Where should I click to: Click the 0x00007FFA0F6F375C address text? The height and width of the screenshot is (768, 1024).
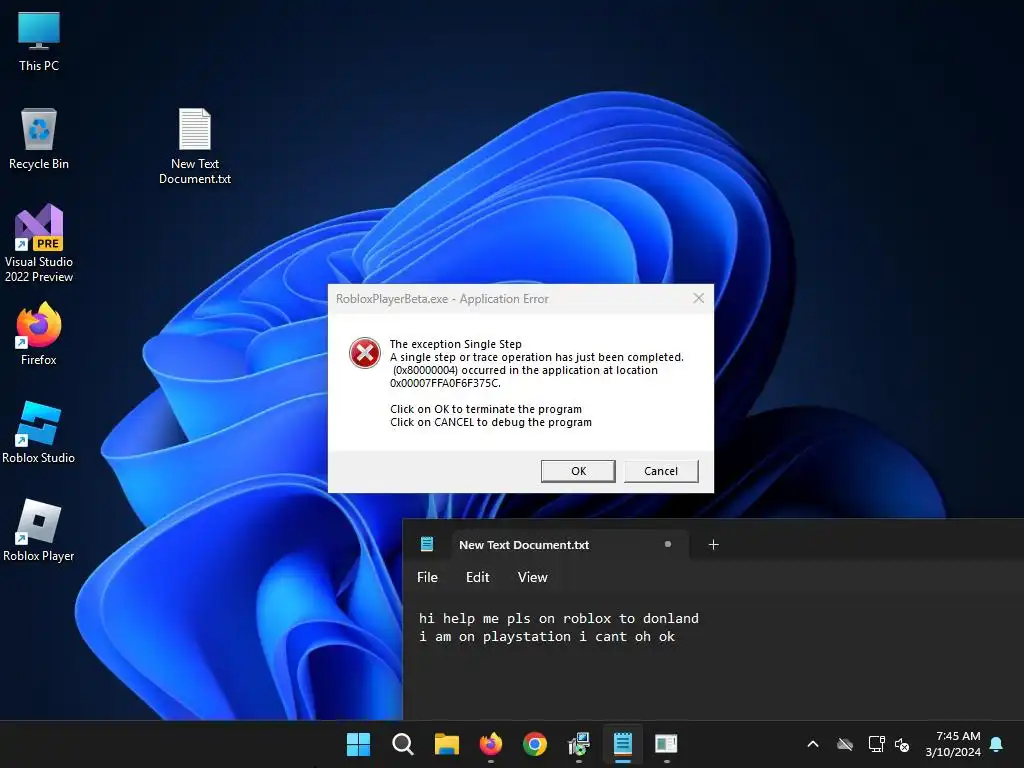[444, 383]
